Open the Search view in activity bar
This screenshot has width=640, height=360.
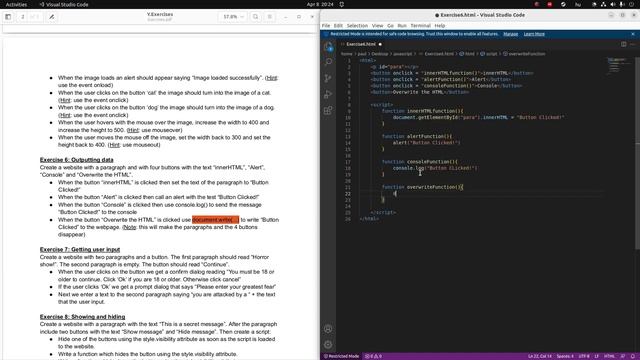pyautogui.click(x=328, y=62)
